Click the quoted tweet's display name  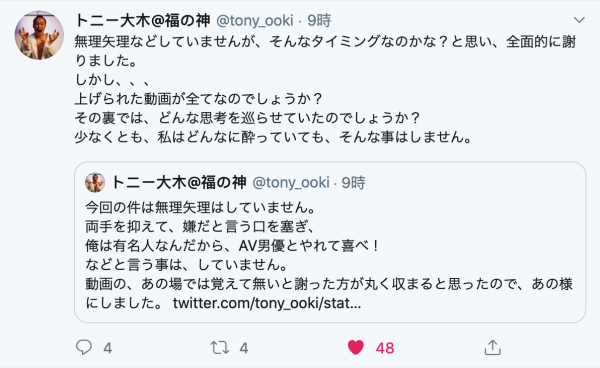pyautogui.click(x=179, y=182)
